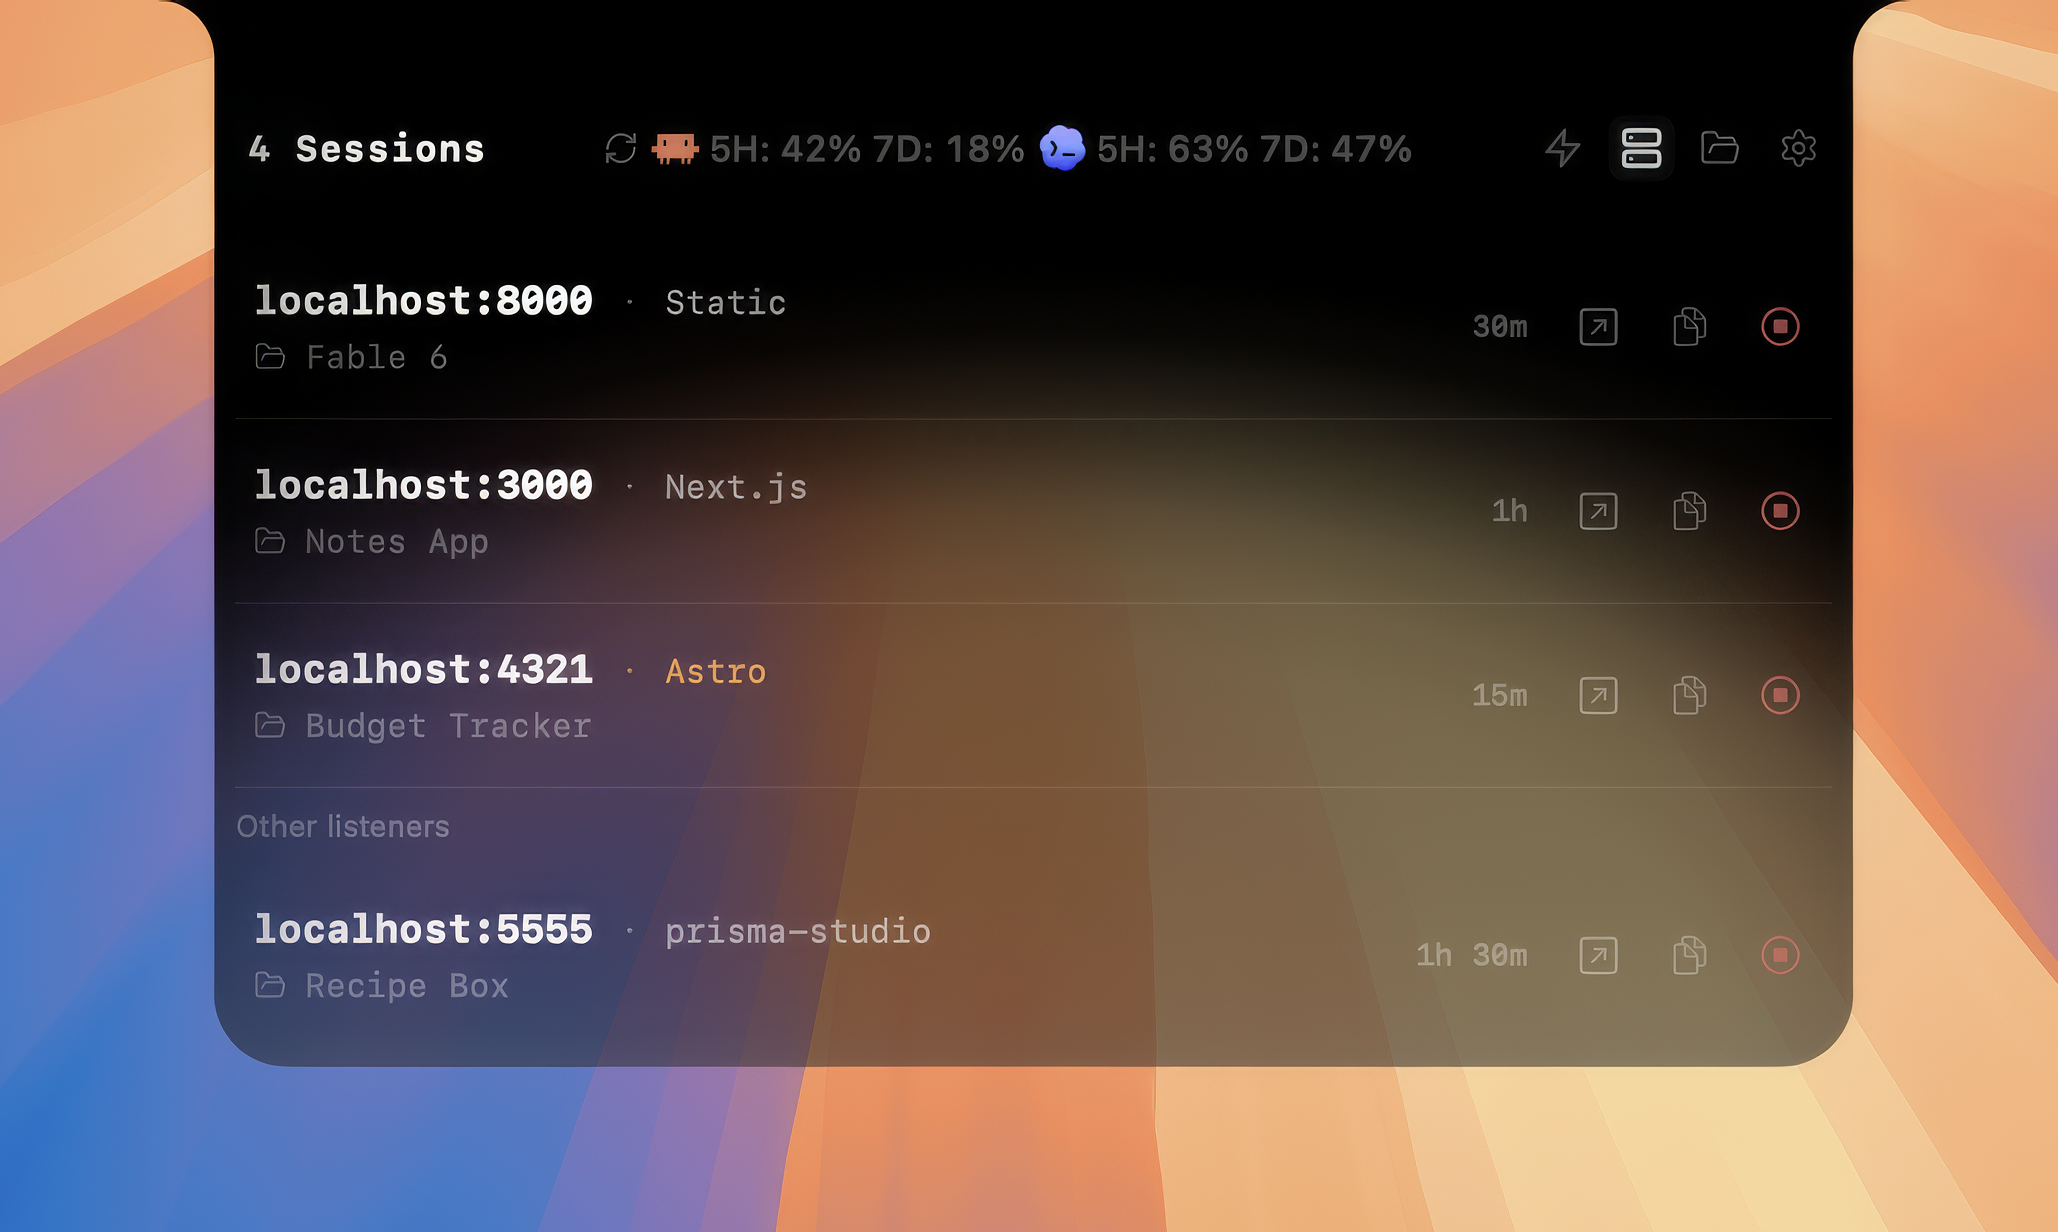Click the Budget Tracker folder icon
Screen dimensions: 2058x1232
[270, 725]
